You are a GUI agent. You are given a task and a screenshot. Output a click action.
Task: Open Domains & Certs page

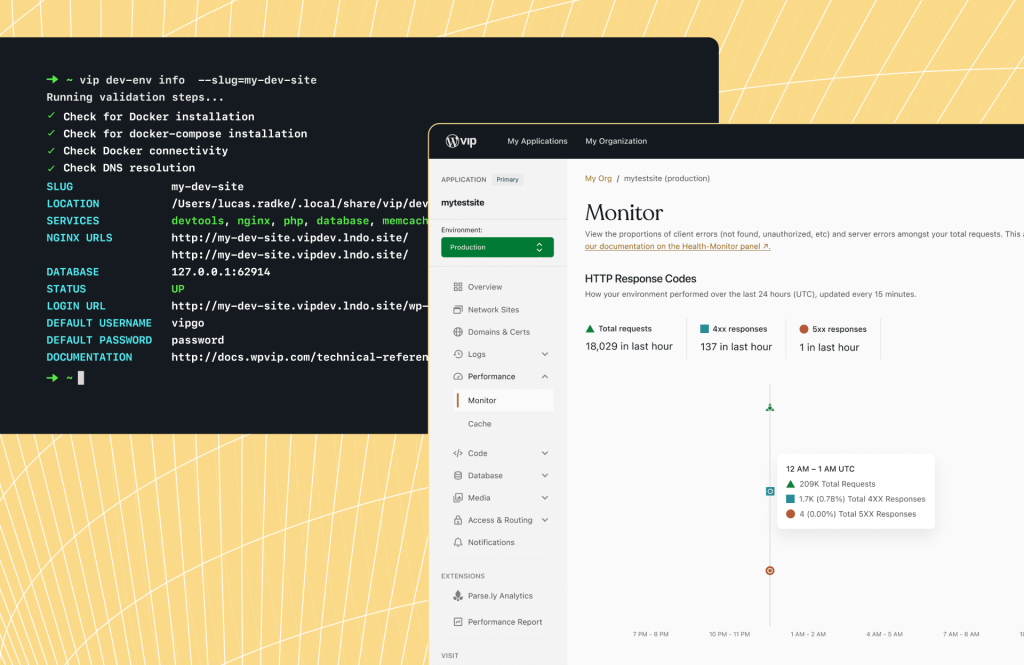[x=498, y=332]
